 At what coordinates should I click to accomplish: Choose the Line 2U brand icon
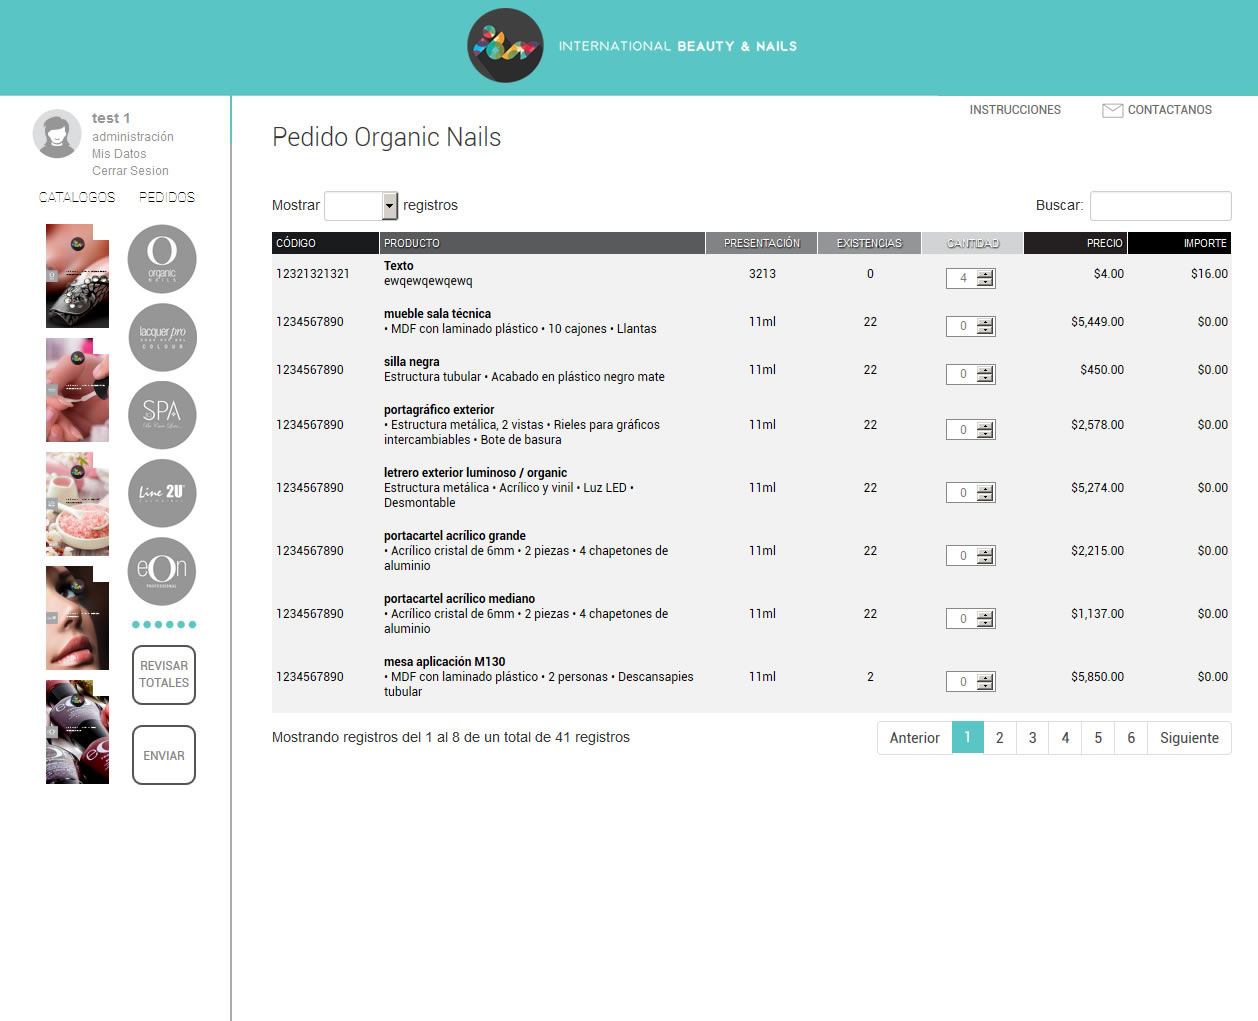162,493
